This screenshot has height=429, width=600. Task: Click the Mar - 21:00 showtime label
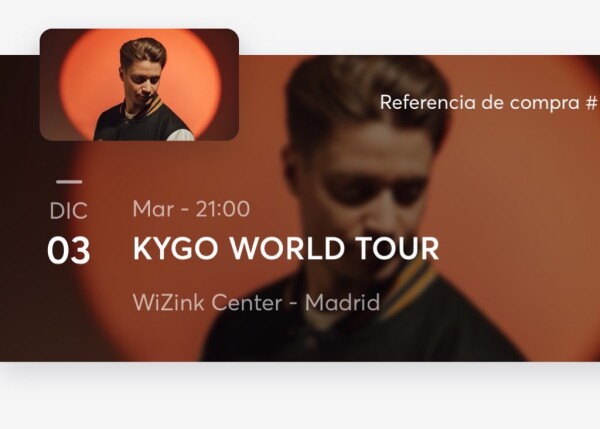tap(191, 209)
